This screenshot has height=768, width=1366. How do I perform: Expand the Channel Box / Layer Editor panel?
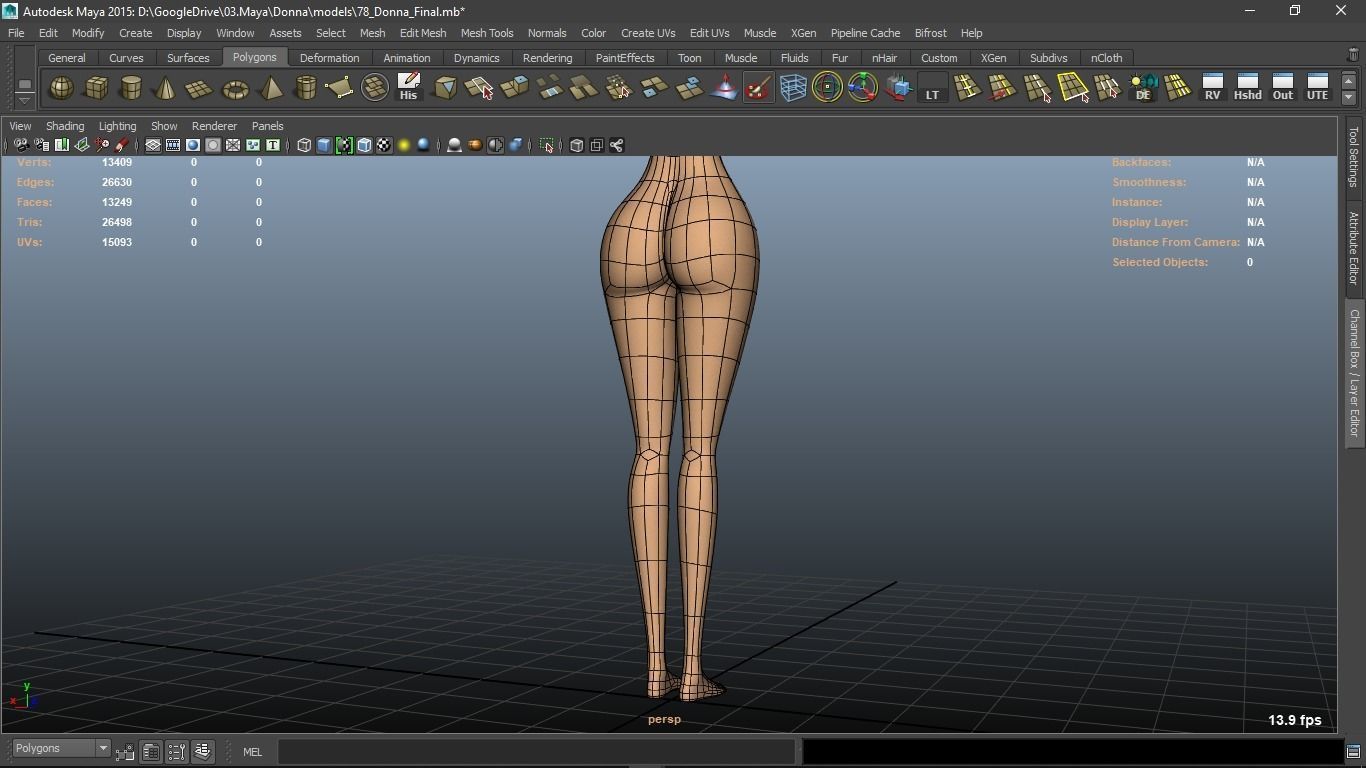pyautogui.click(x=1354, y=373)
